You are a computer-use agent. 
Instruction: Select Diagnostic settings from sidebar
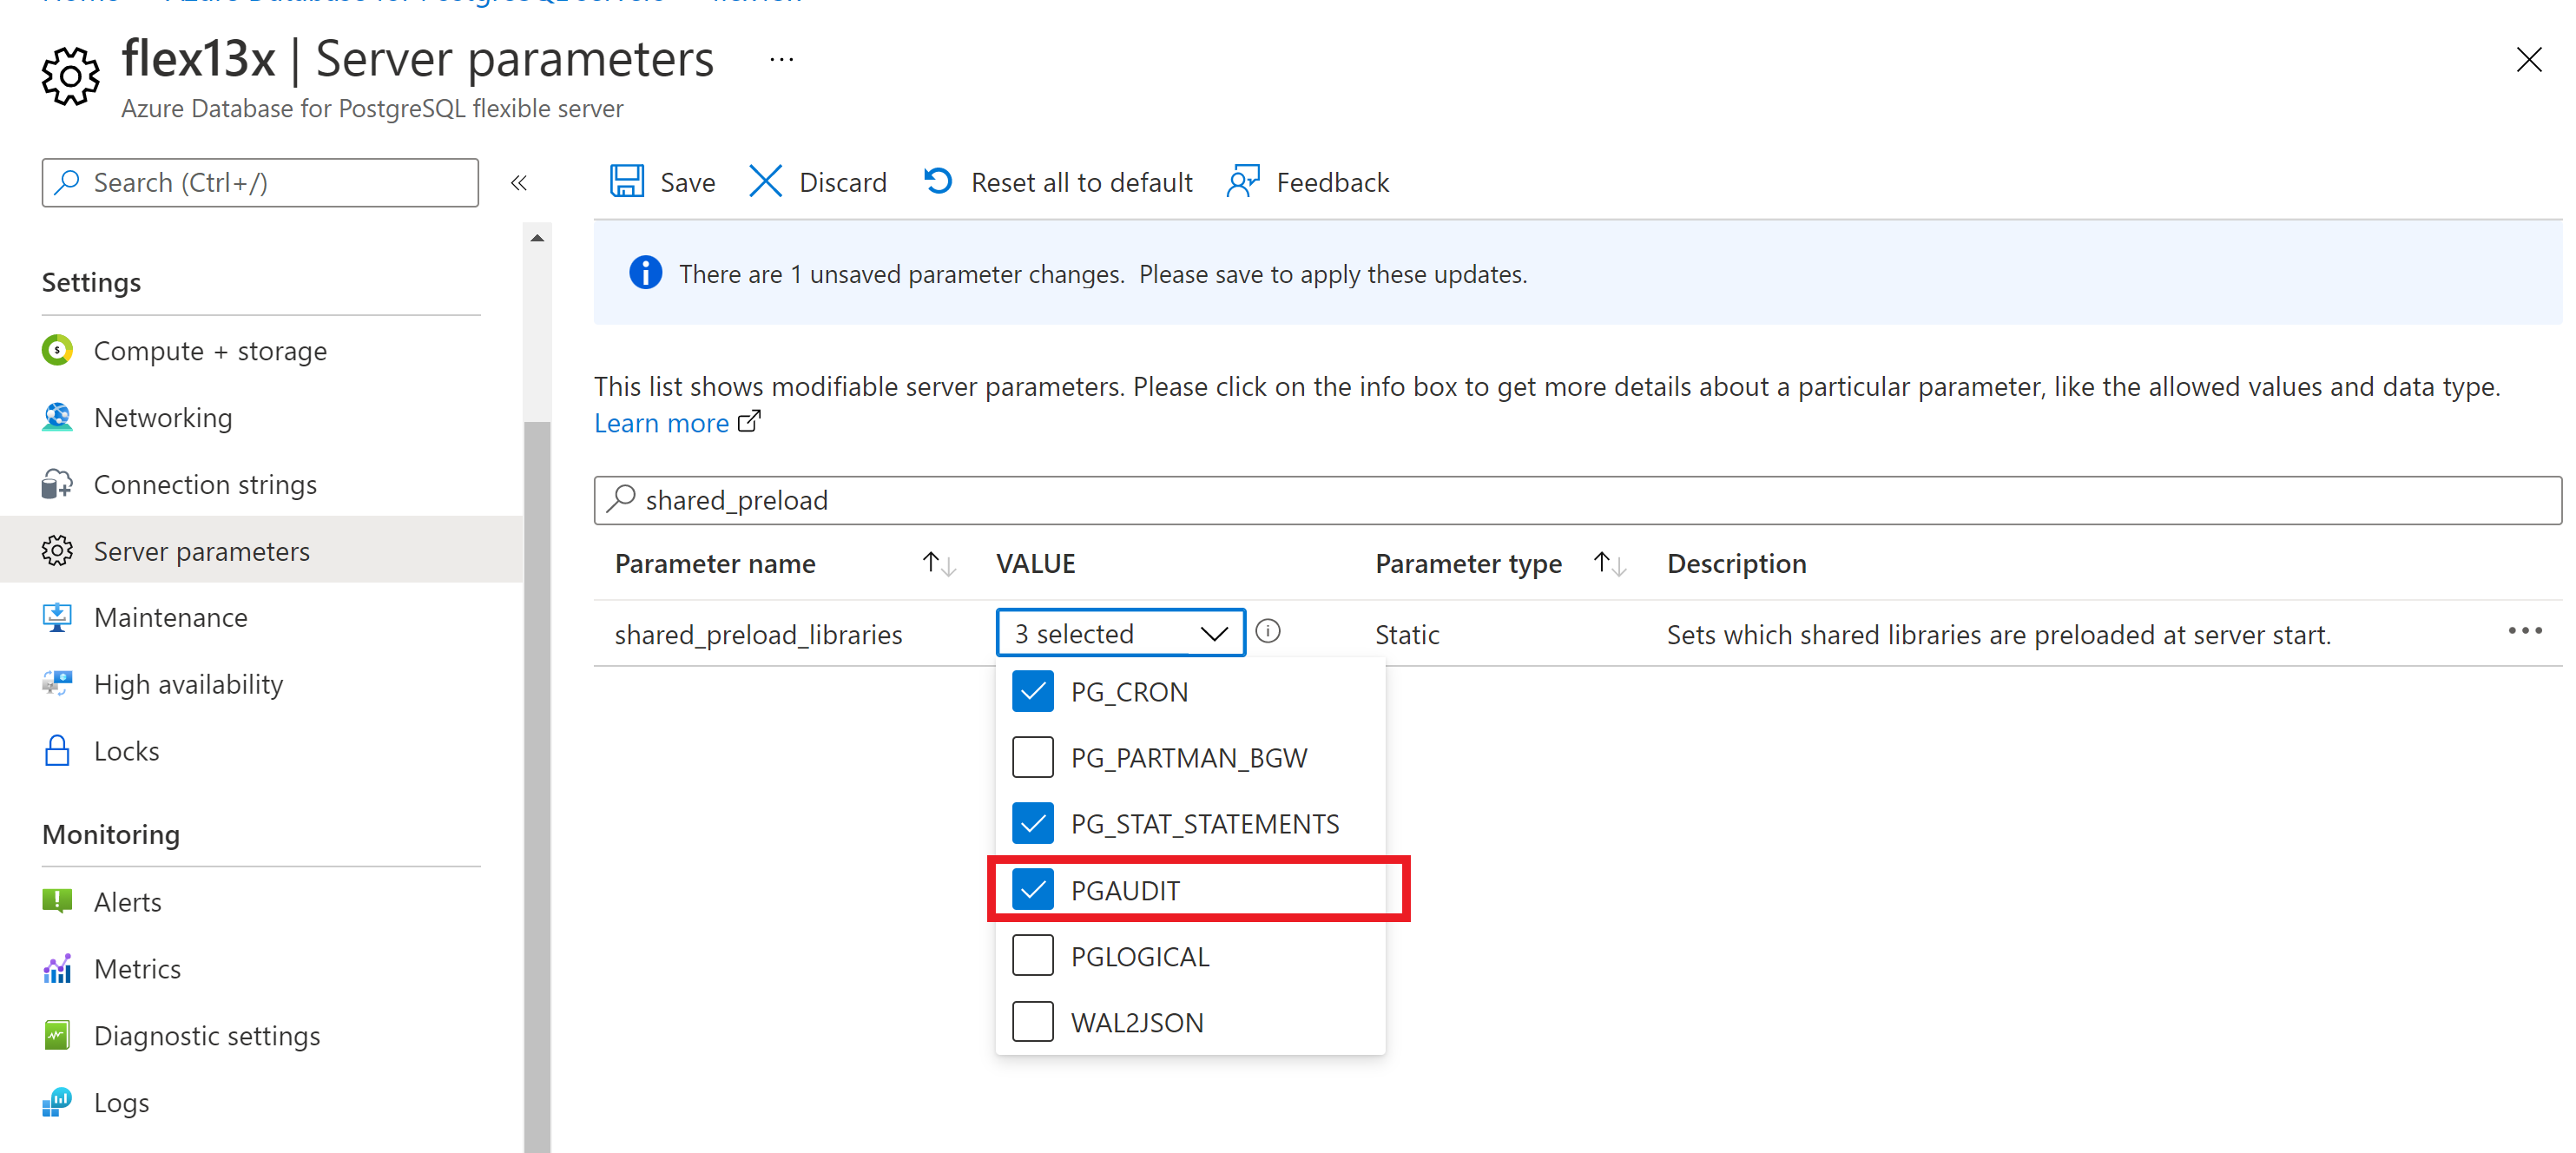206,1037
